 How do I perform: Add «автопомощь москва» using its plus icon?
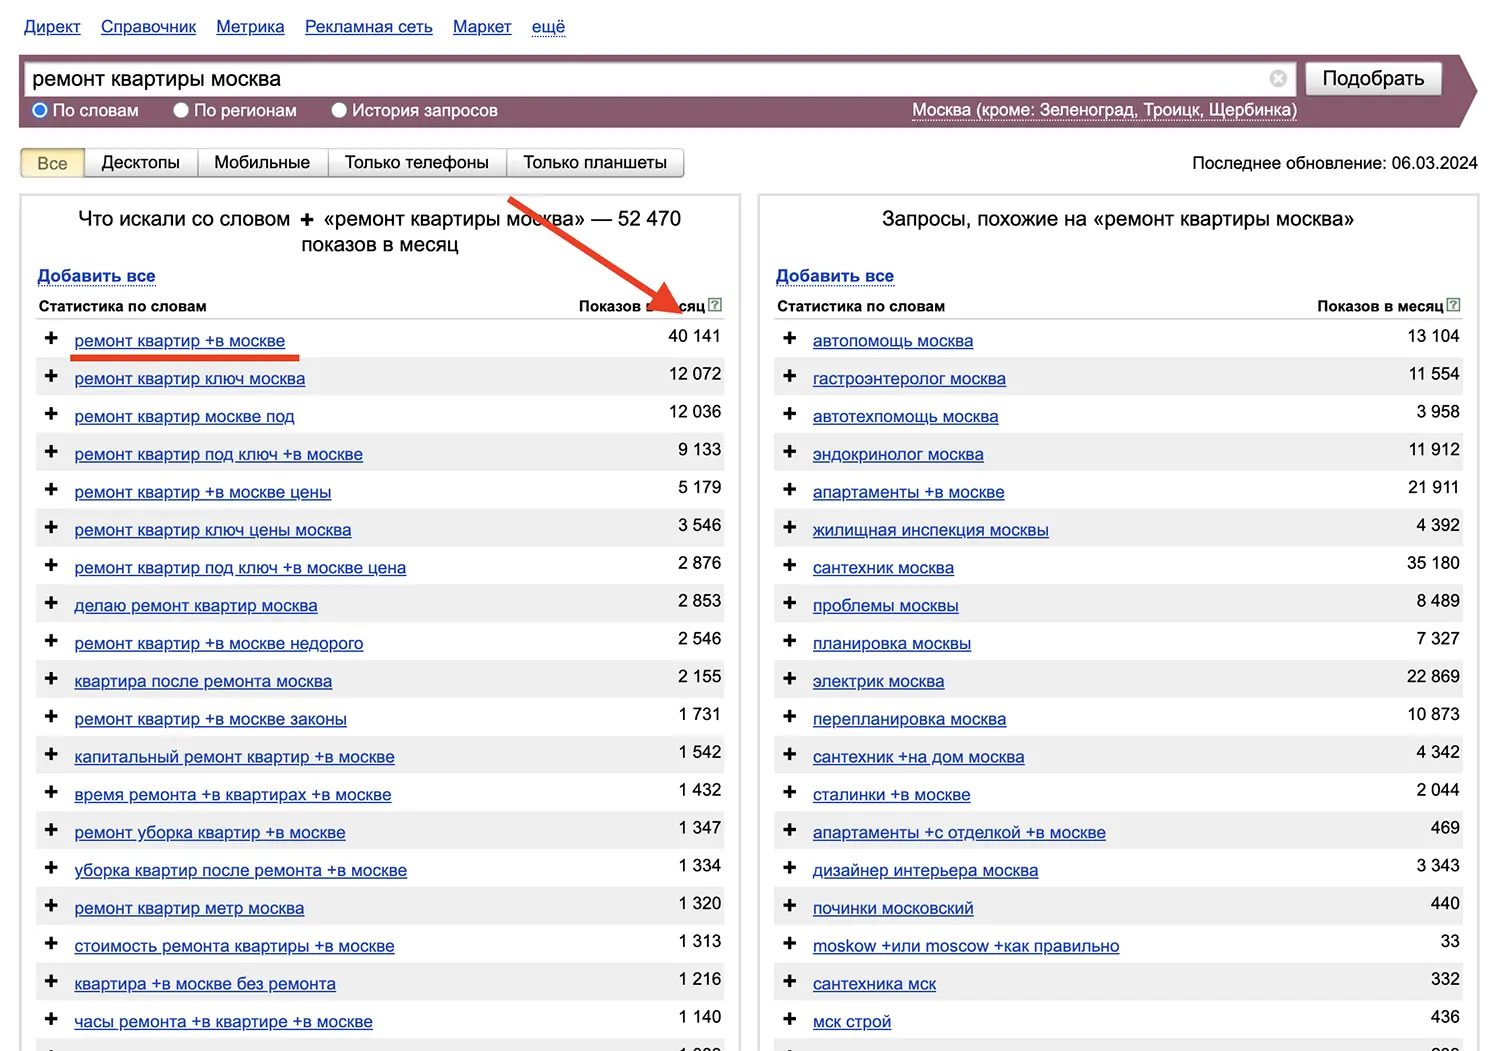pos(789,338)
